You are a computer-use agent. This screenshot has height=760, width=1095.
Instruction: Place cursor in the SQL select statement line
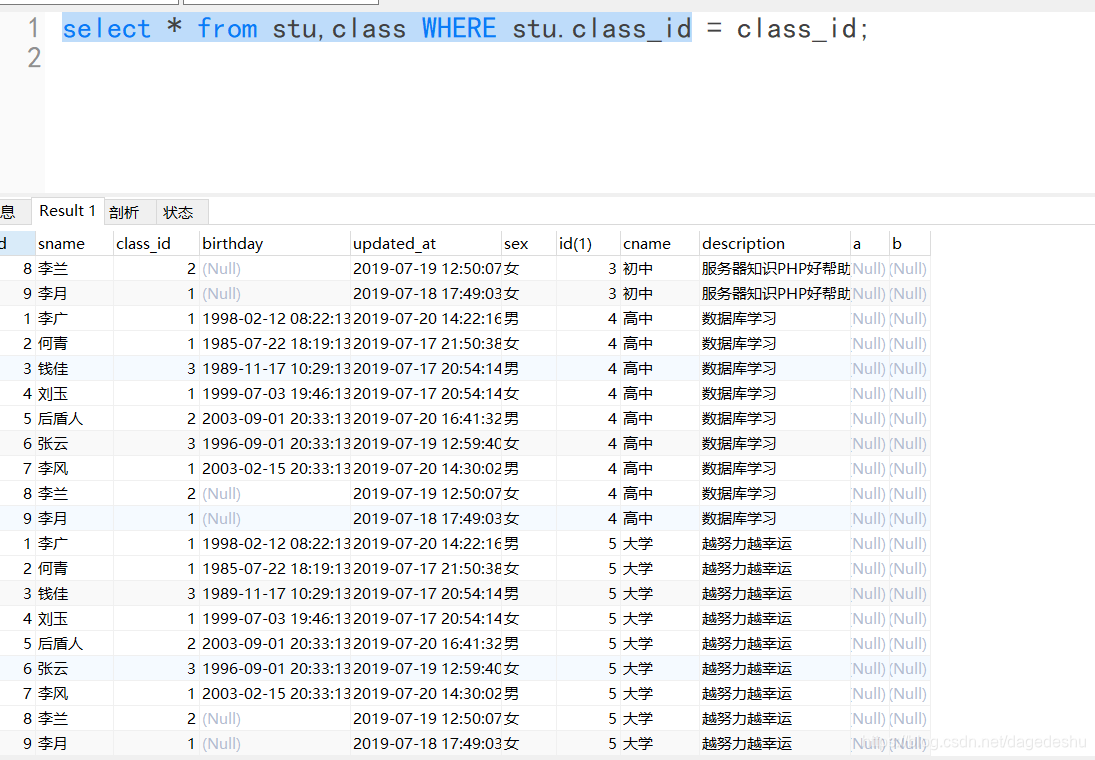click(464, 29)
